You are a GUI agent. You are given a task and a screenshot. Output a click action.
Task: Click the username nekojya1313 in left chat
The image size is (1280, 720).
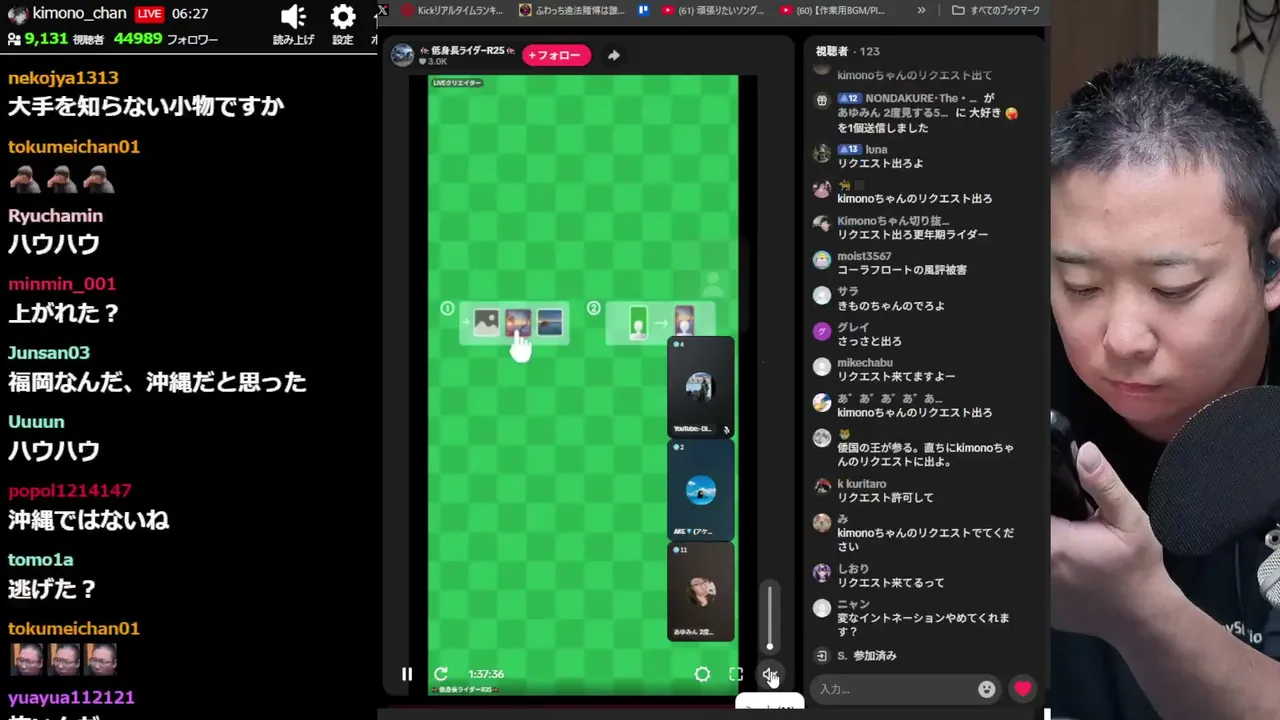point(63,78)
